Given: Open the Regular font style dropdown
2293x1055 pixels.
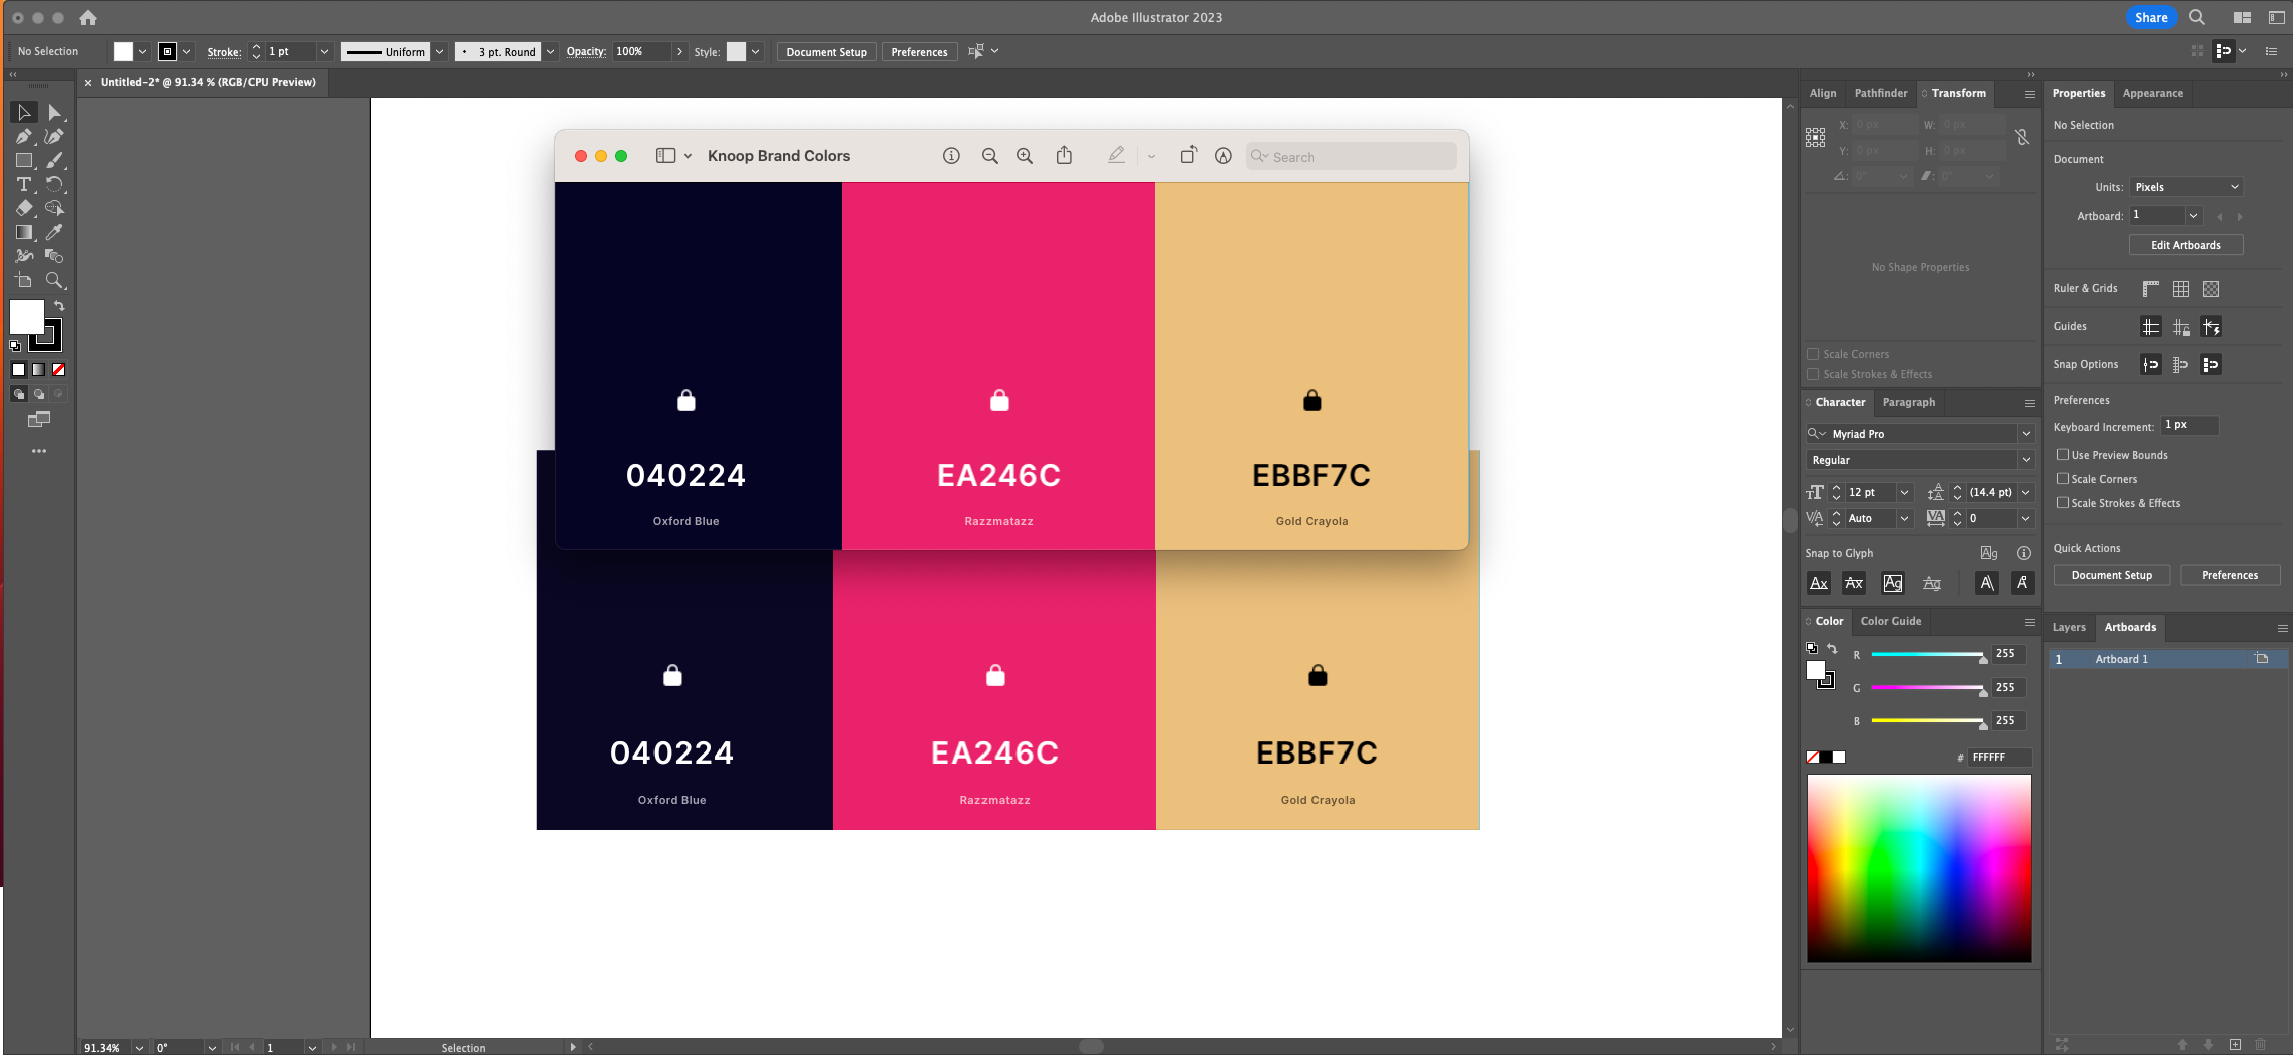Looking at the screenshot, I should pyautogui.click(x=2026, y=460).
